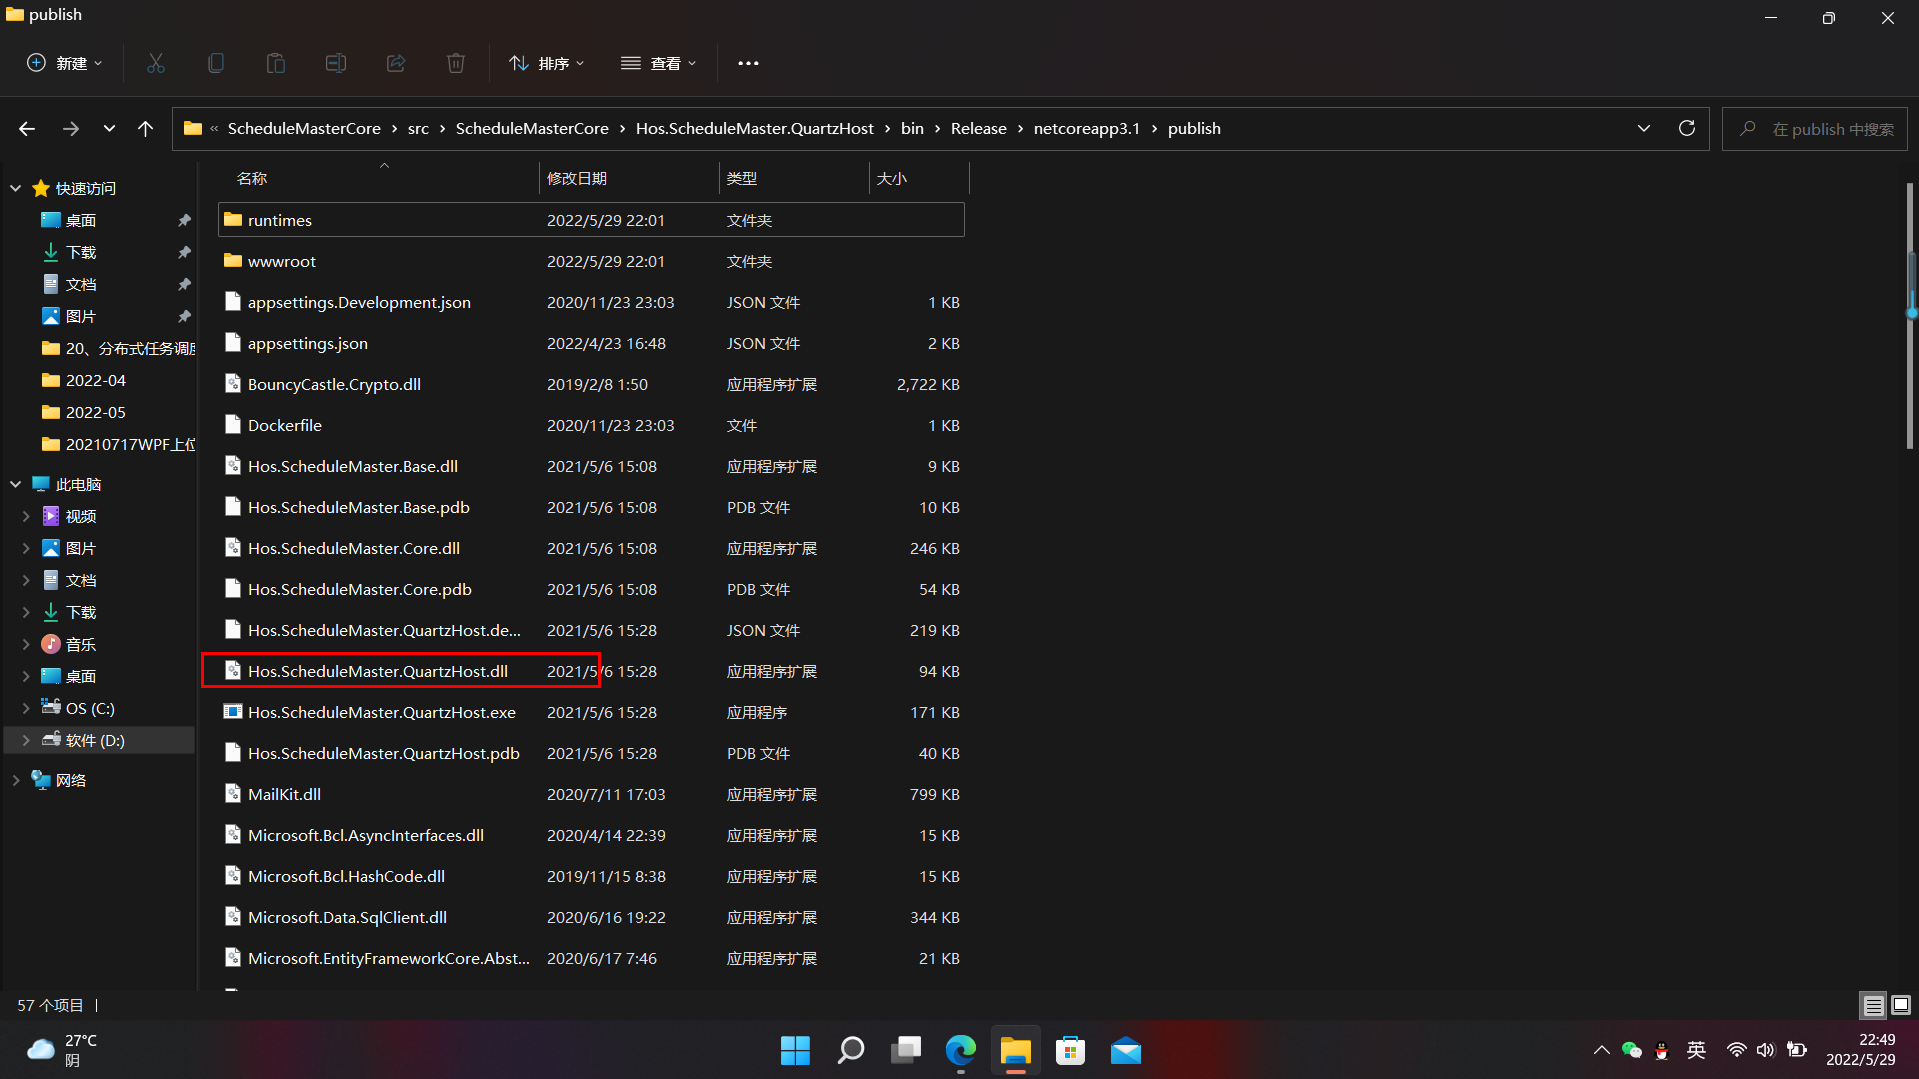1919x1079 pixels.
Task: Collapse the 快速访问 tree node
Action: (15, 188)
